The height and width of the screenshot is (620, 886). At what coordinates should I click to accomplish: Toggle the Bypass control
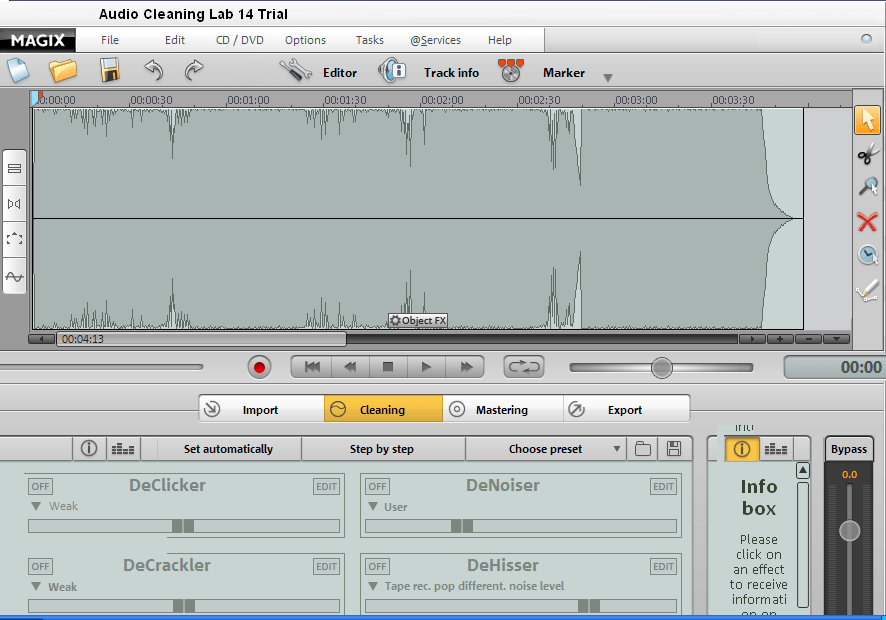coord(848,449)
